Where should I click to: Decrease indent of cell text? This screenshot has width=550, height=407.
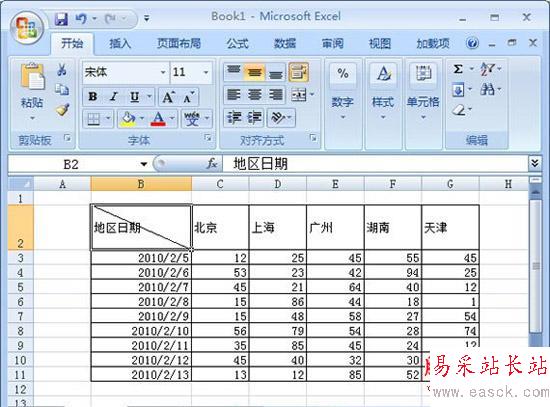[x=233, y=118]
